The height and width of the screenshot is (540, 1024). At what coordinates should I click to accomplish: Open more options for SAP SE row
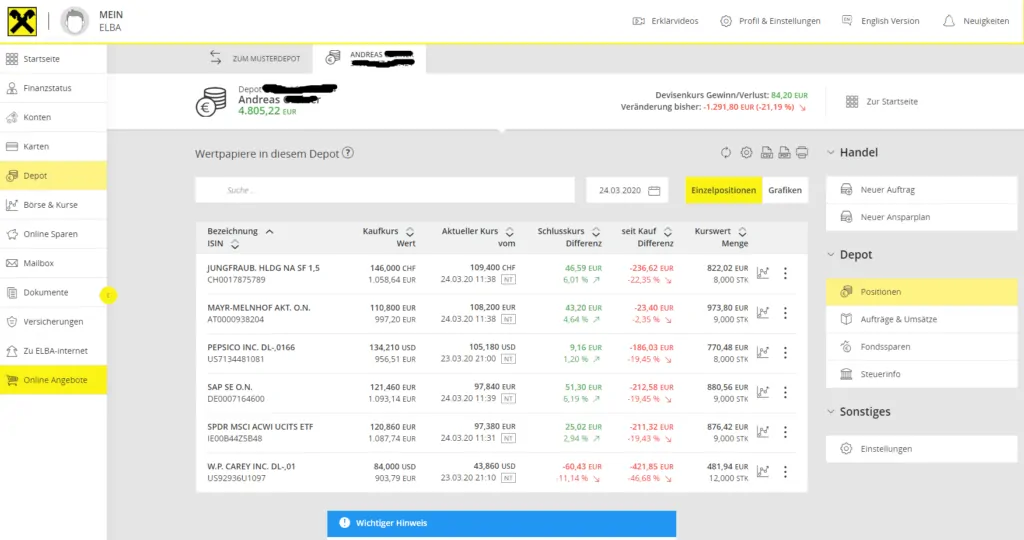(785, 392)
